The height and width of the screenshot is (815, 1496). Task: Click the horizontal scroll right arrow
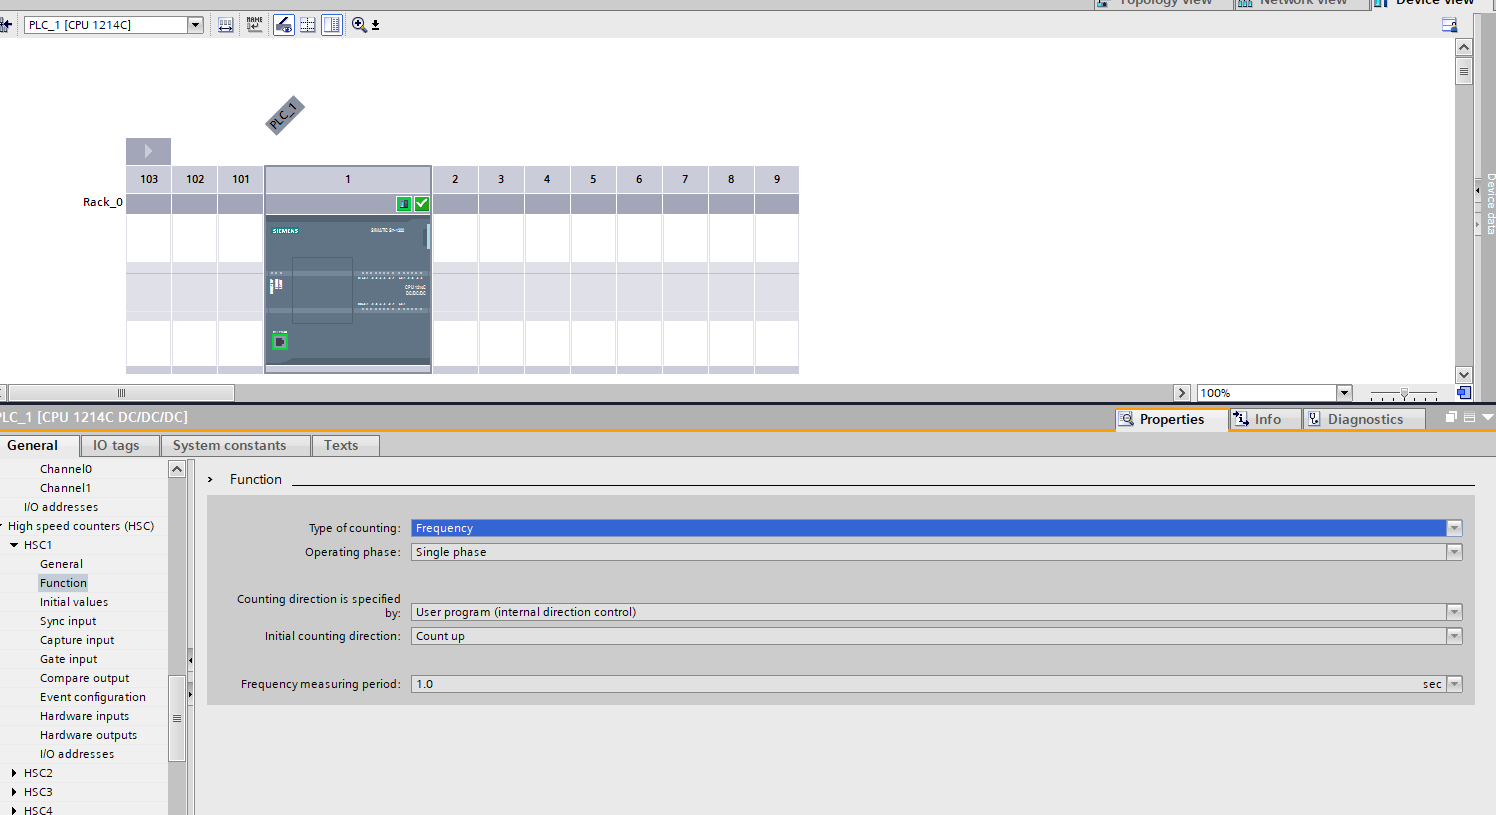(x=1182, y=393)
